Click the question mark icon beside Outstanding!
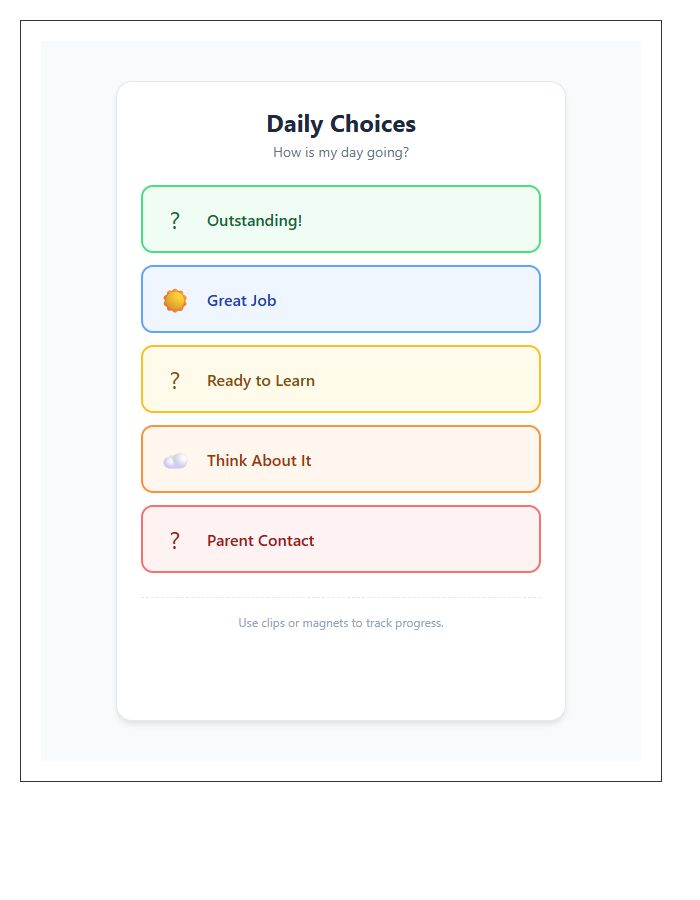 175,220
